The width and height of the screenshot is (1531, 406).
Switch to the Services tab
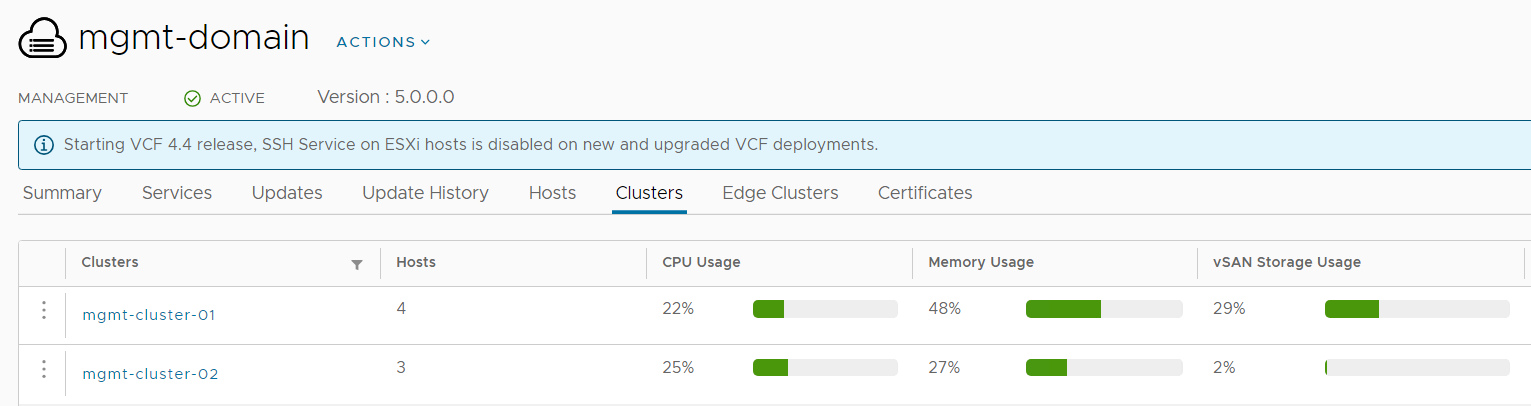pyautogui.click(x=177, y=193)
